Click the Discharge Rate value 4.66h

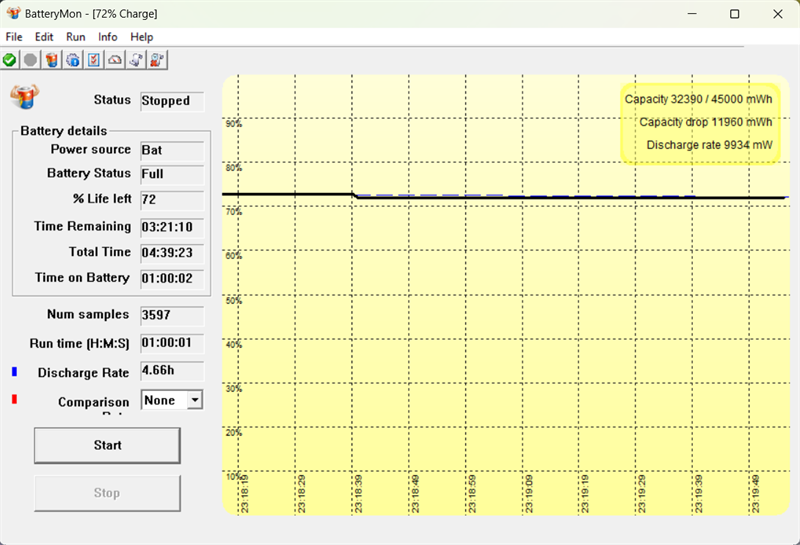click(x=172, y=370)
